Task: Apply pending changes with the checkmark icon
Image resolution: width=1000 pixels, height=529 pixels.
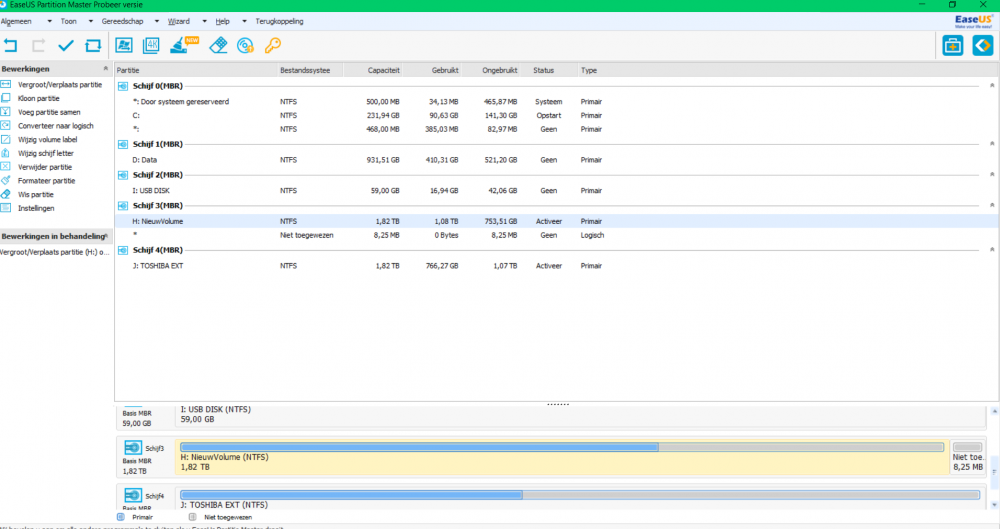Action: point(66,45)
